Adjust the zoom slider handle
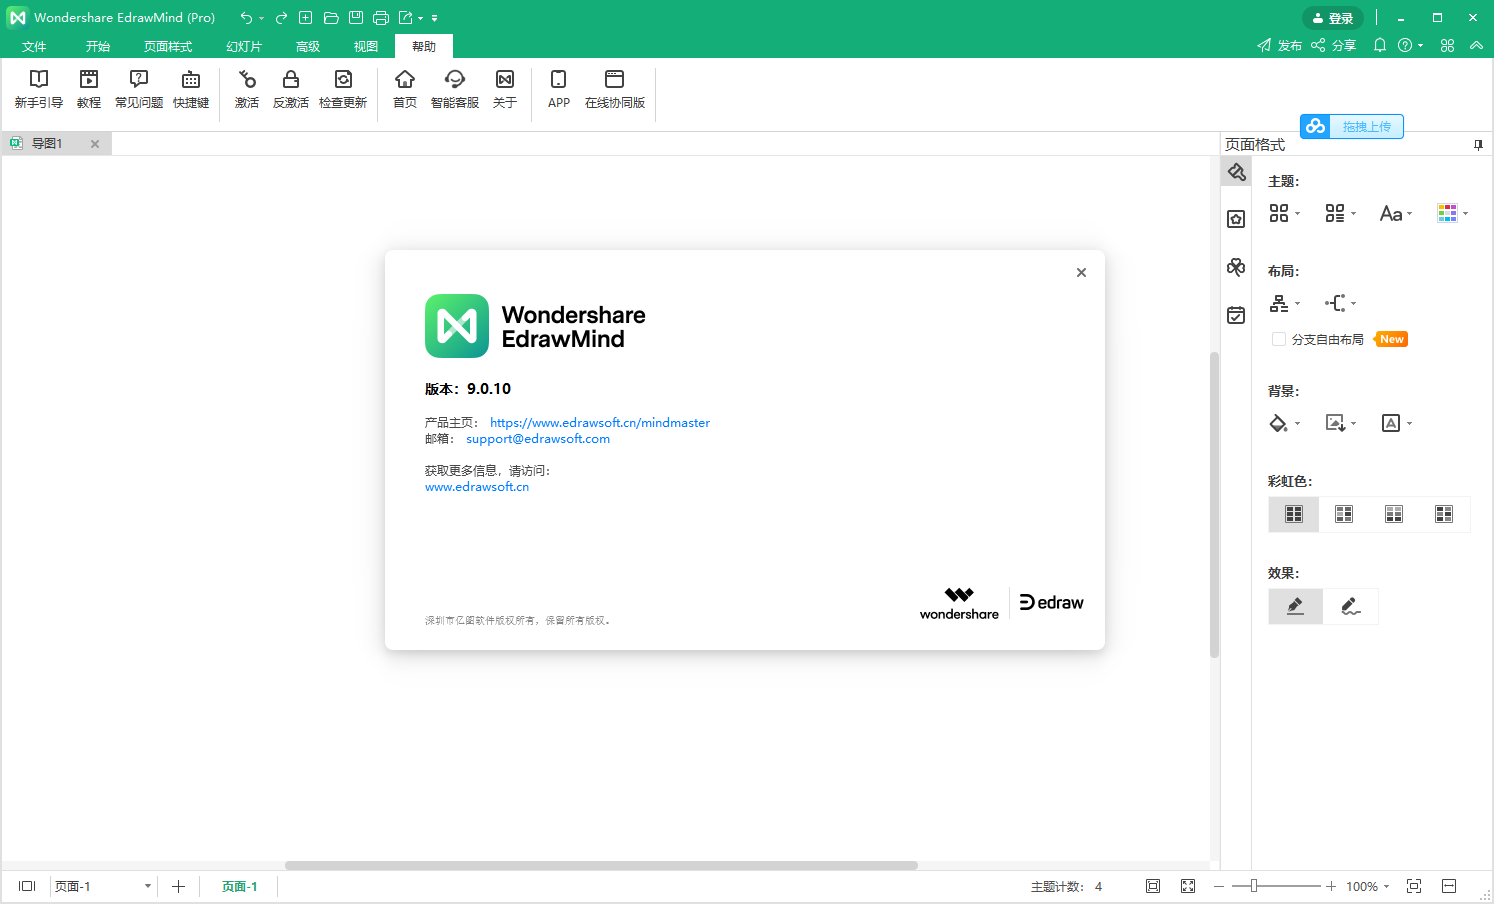This screenshot has width=1494, height=904. click(x=1254, y=886)
